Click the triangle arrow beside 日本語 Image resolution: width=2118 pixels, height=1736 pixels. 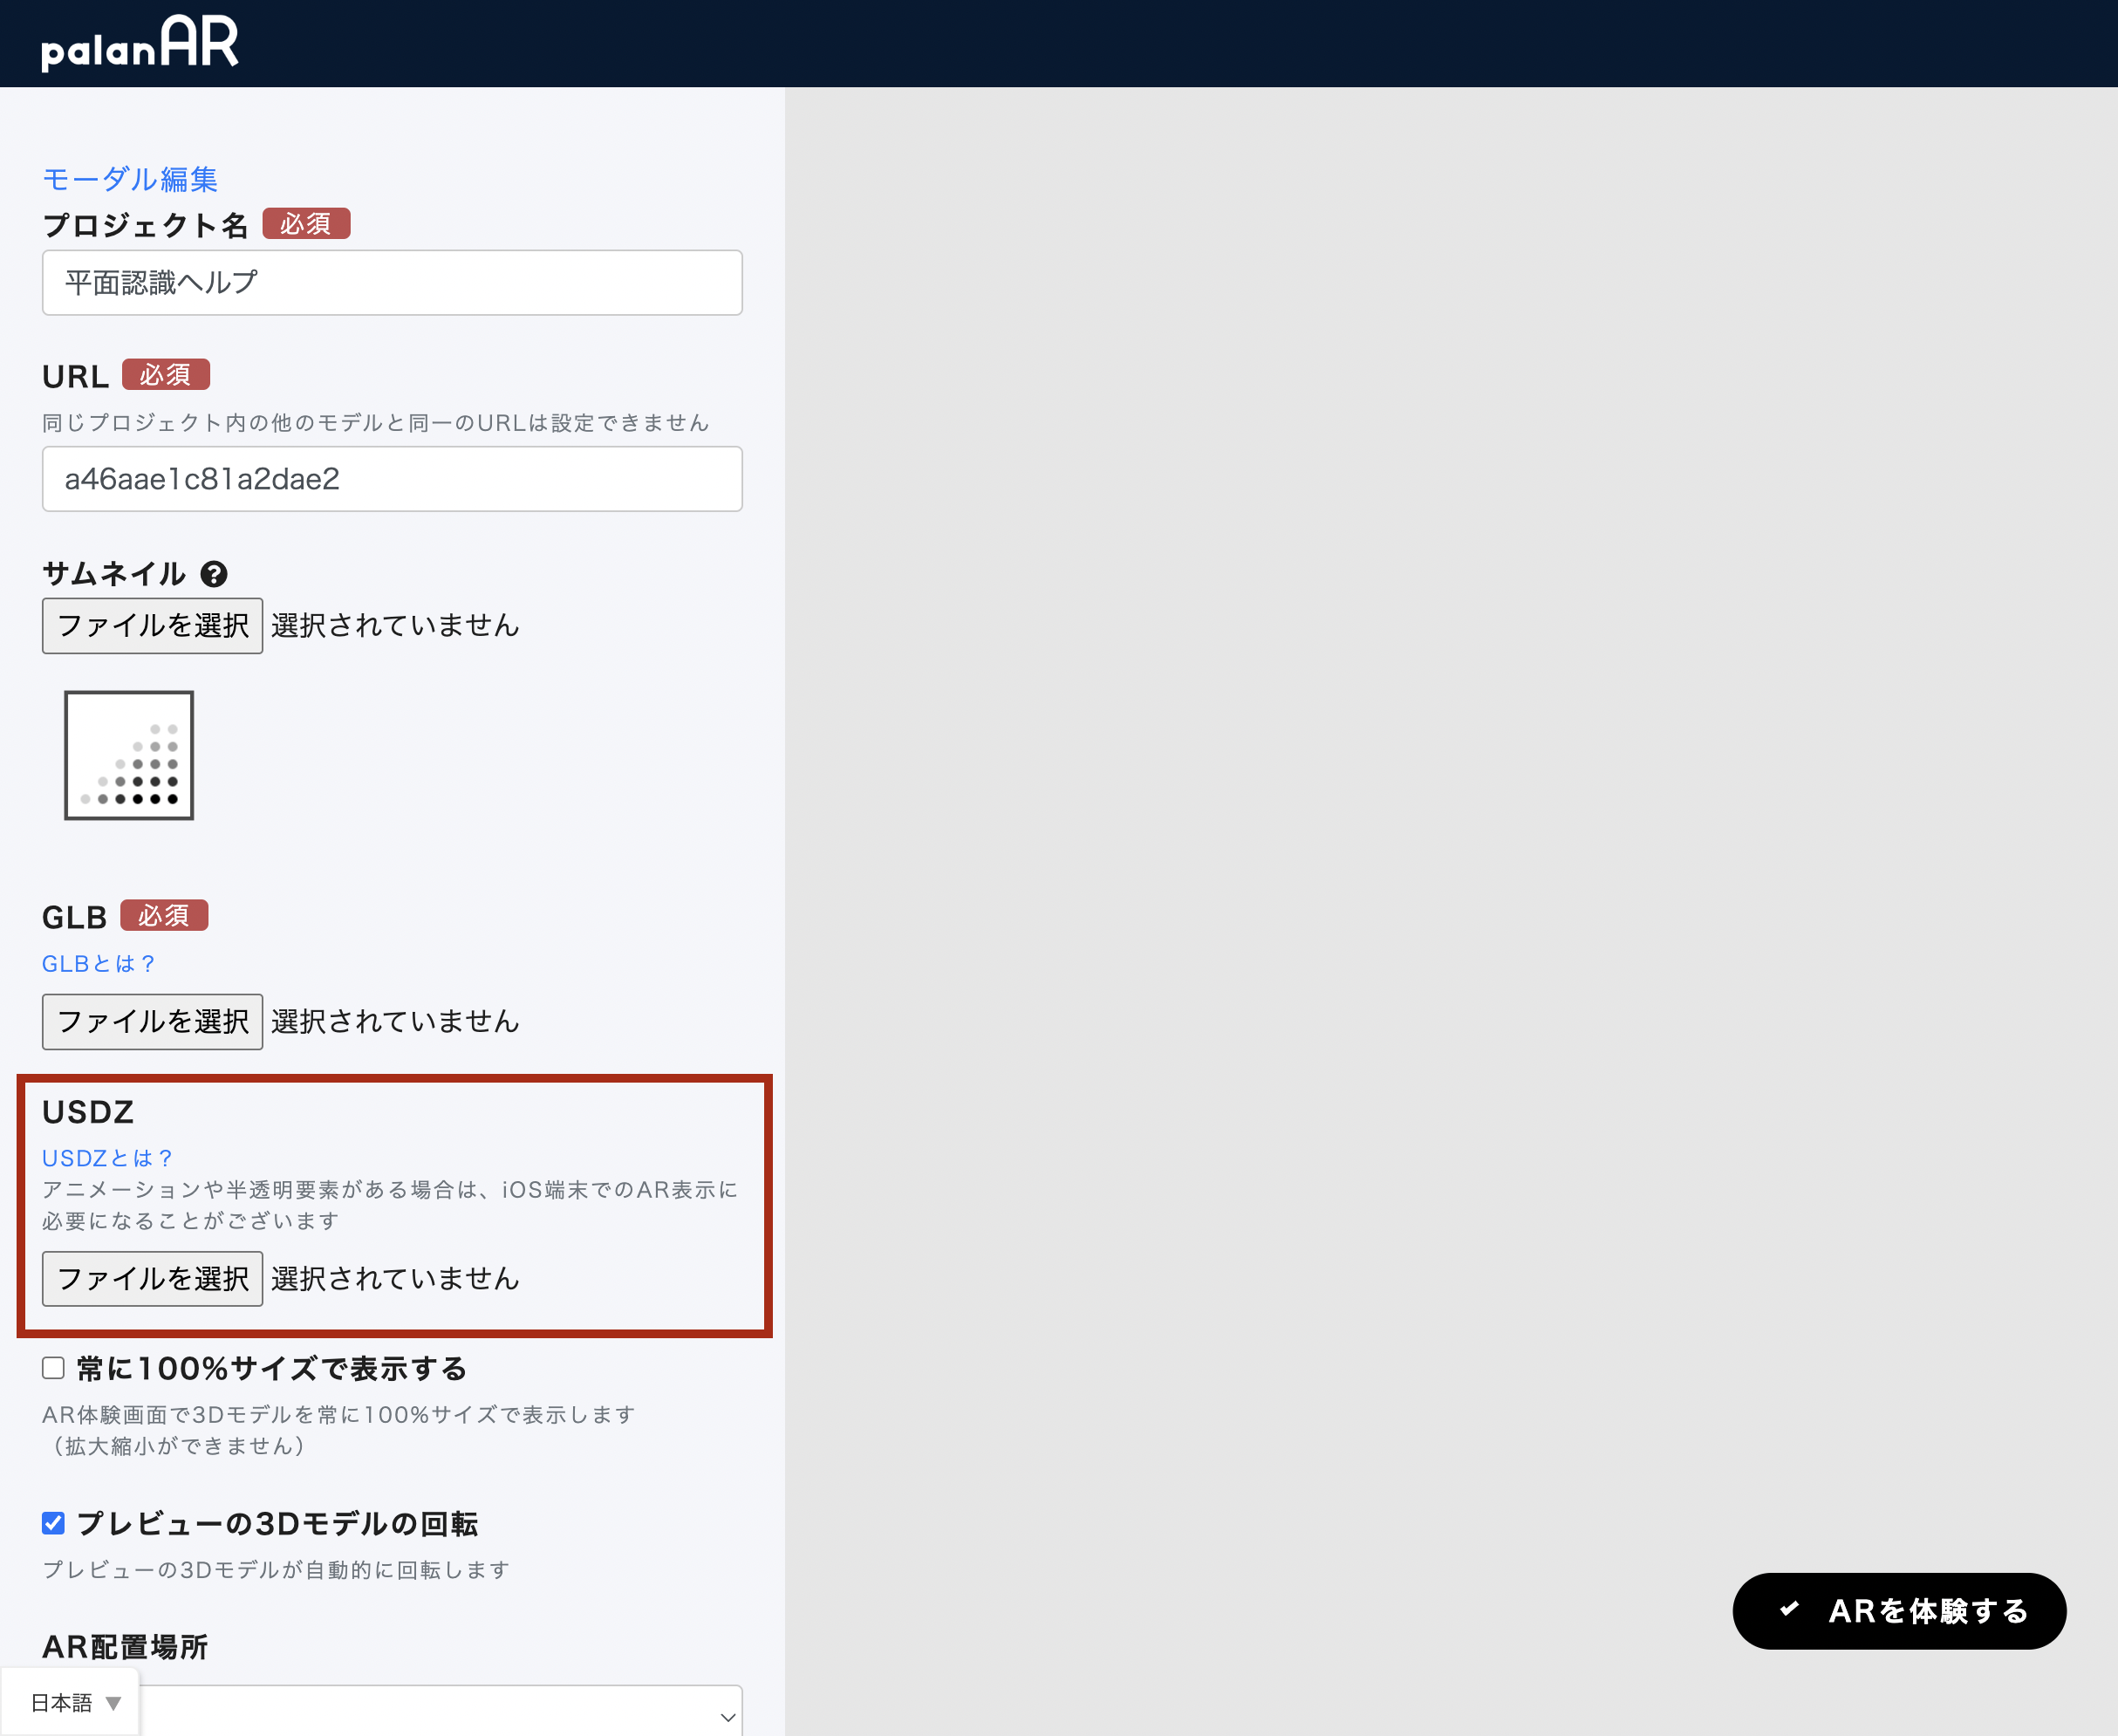(114, 1703)
